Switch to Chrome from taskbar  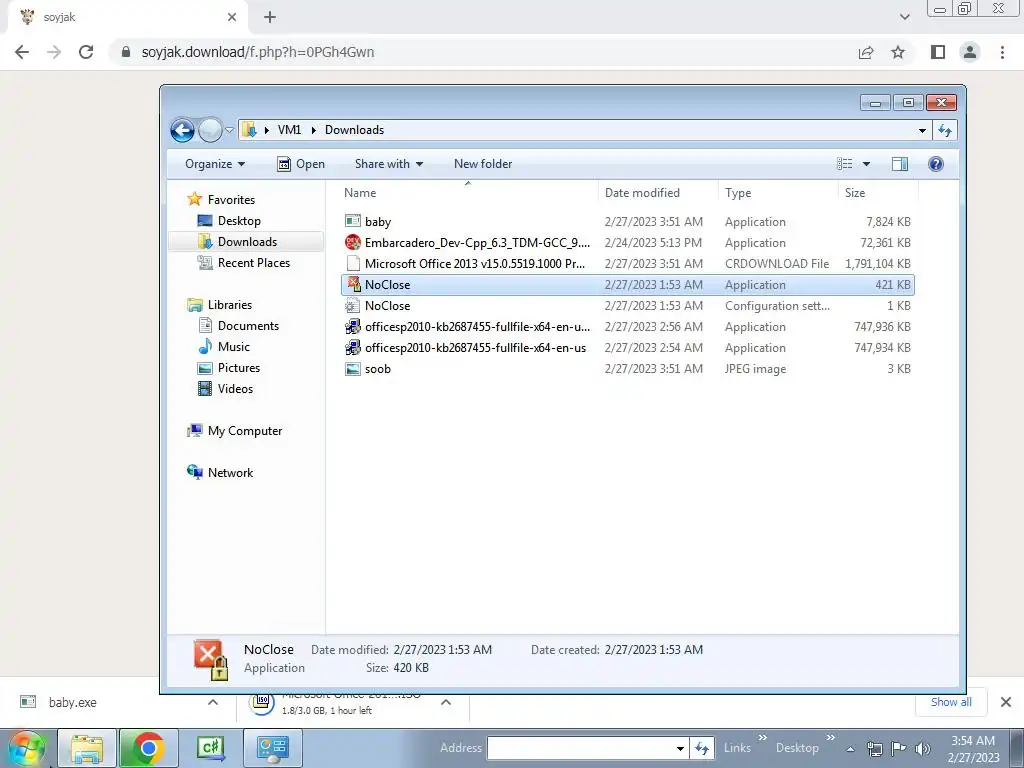[x=148, y=748]
